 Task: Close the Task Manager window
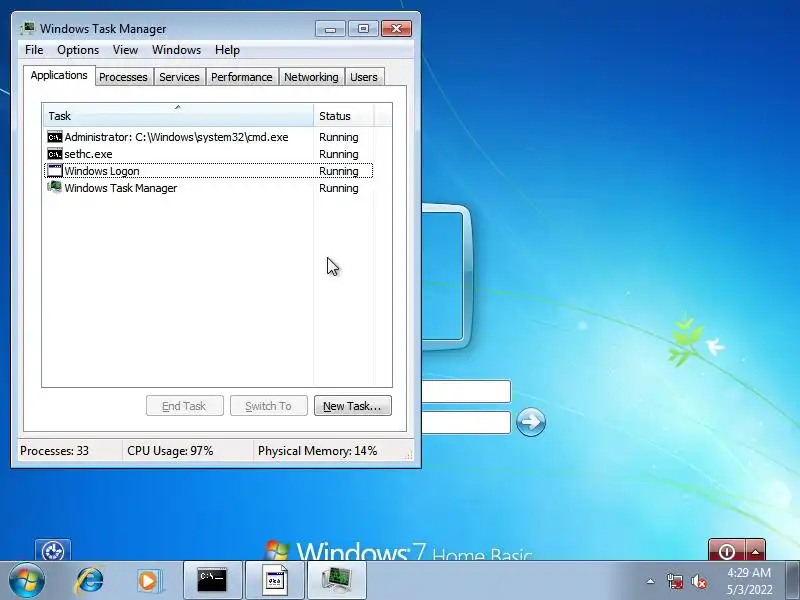396,29
